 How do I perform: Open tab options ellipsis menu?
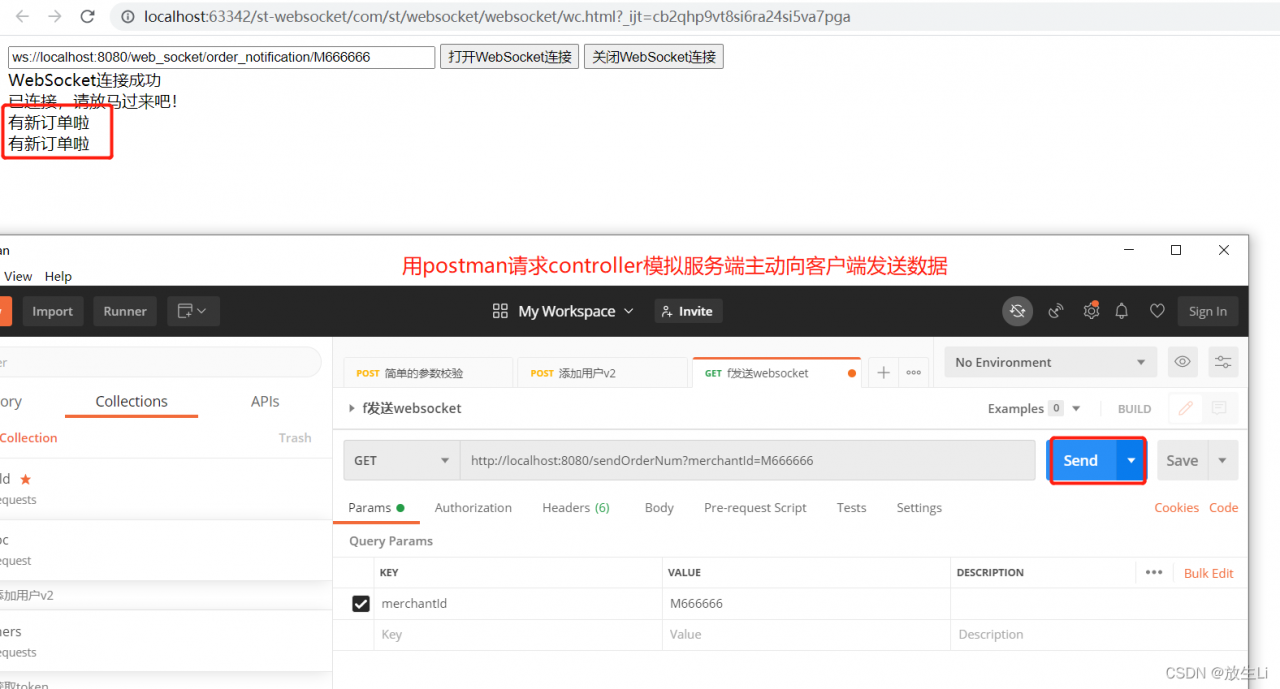pyautogui.click(x=913, y=373)
